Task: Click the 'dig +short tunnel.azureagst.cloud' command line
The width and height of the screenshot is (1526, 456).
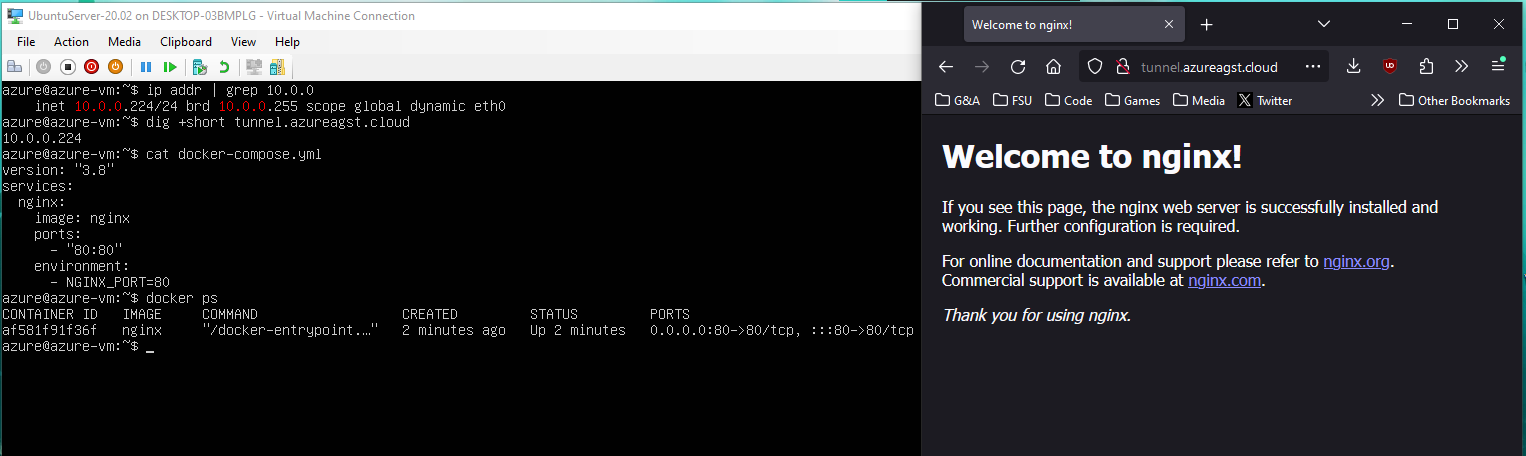Action: (277, 122)
